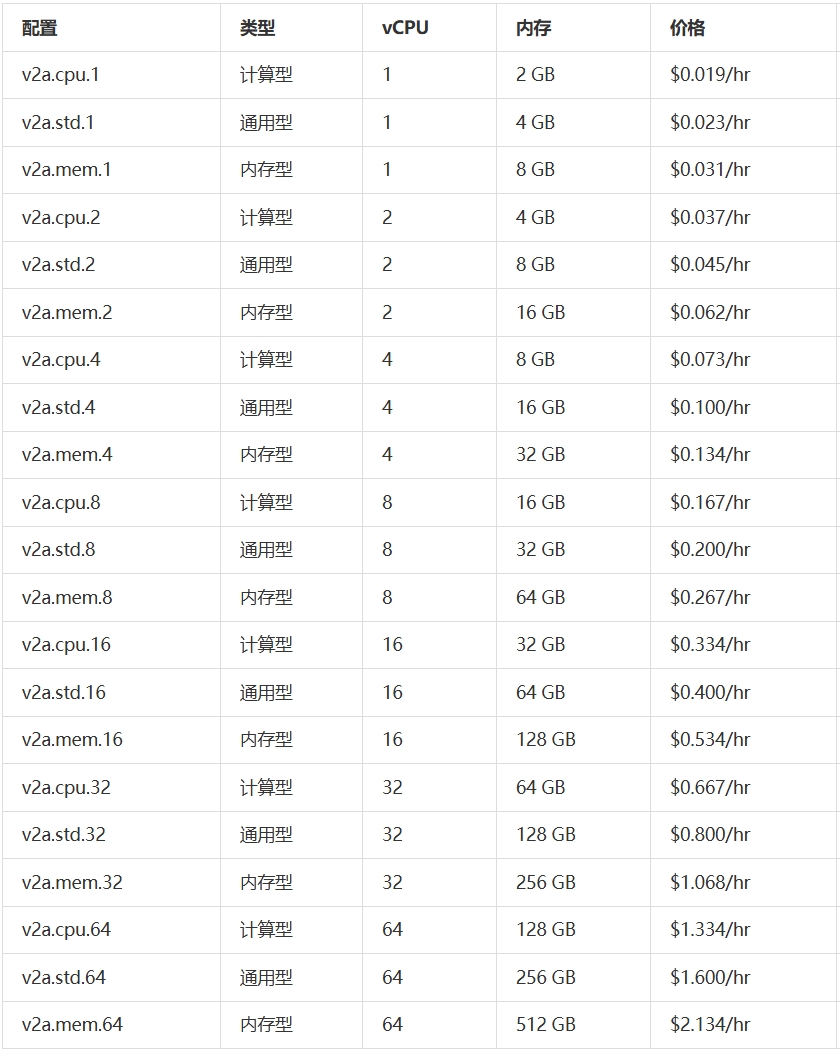Screen dimensions: 840x1053
Task: Click the $0.267/hr price cell
Action: pyautogui.click(x=710, y=598)
